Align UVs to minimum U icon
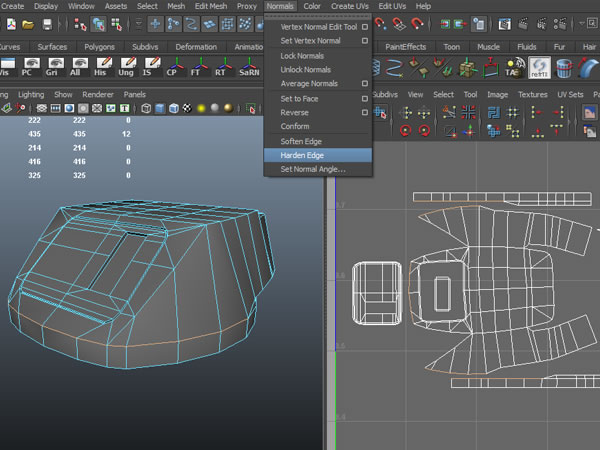600x450 pixels. 537,113
